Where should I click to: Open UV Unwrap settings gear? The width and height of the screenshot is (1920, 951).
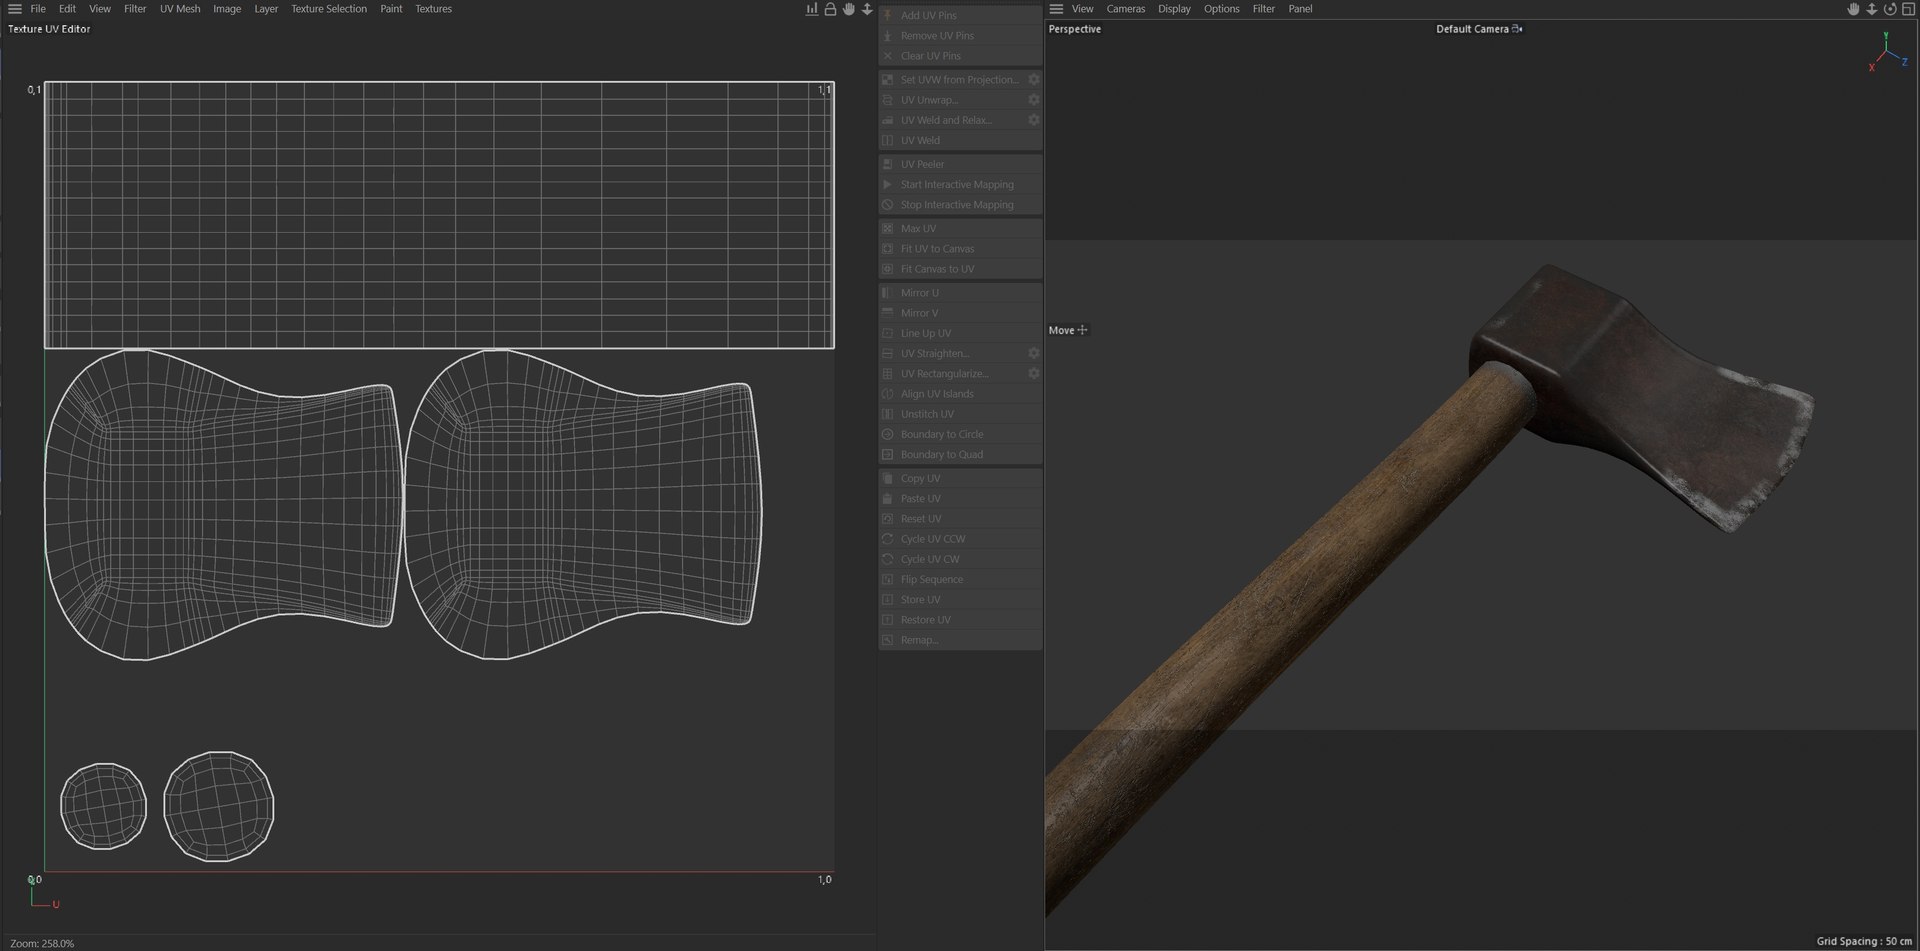(1034, 100)
